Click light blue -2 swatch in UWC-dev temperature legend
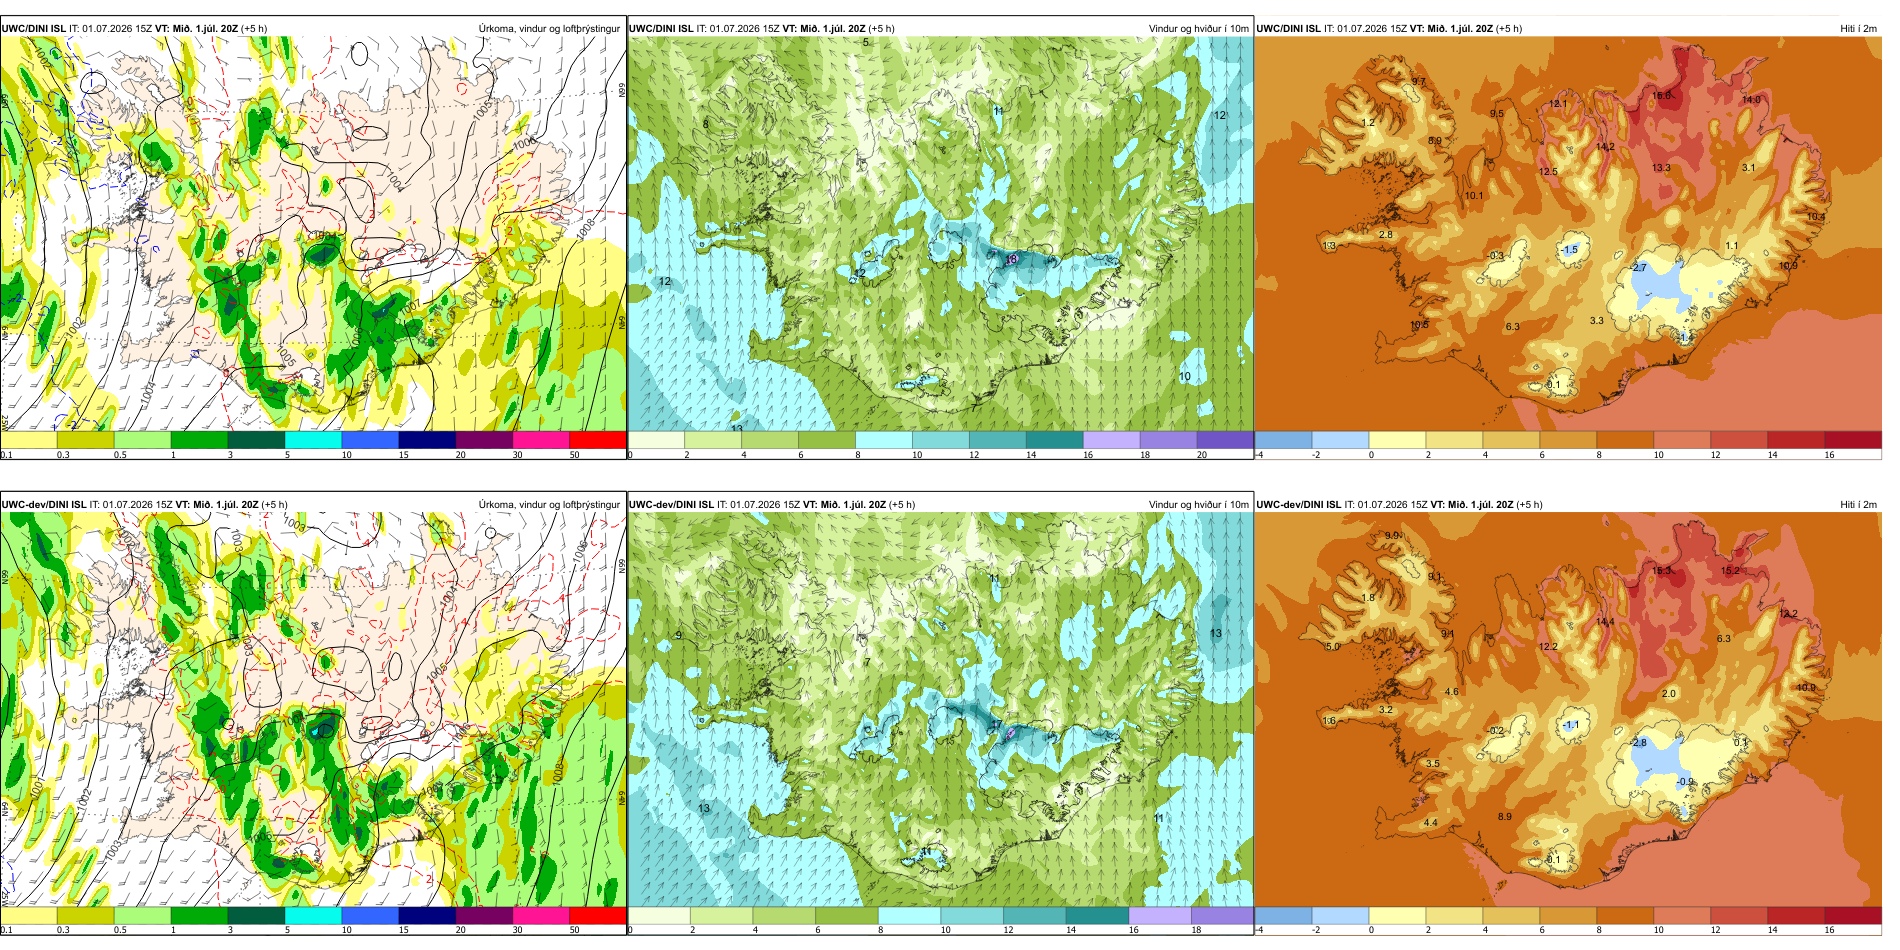The width and height of the screenshot is (1900, 950). (1340, 916)
